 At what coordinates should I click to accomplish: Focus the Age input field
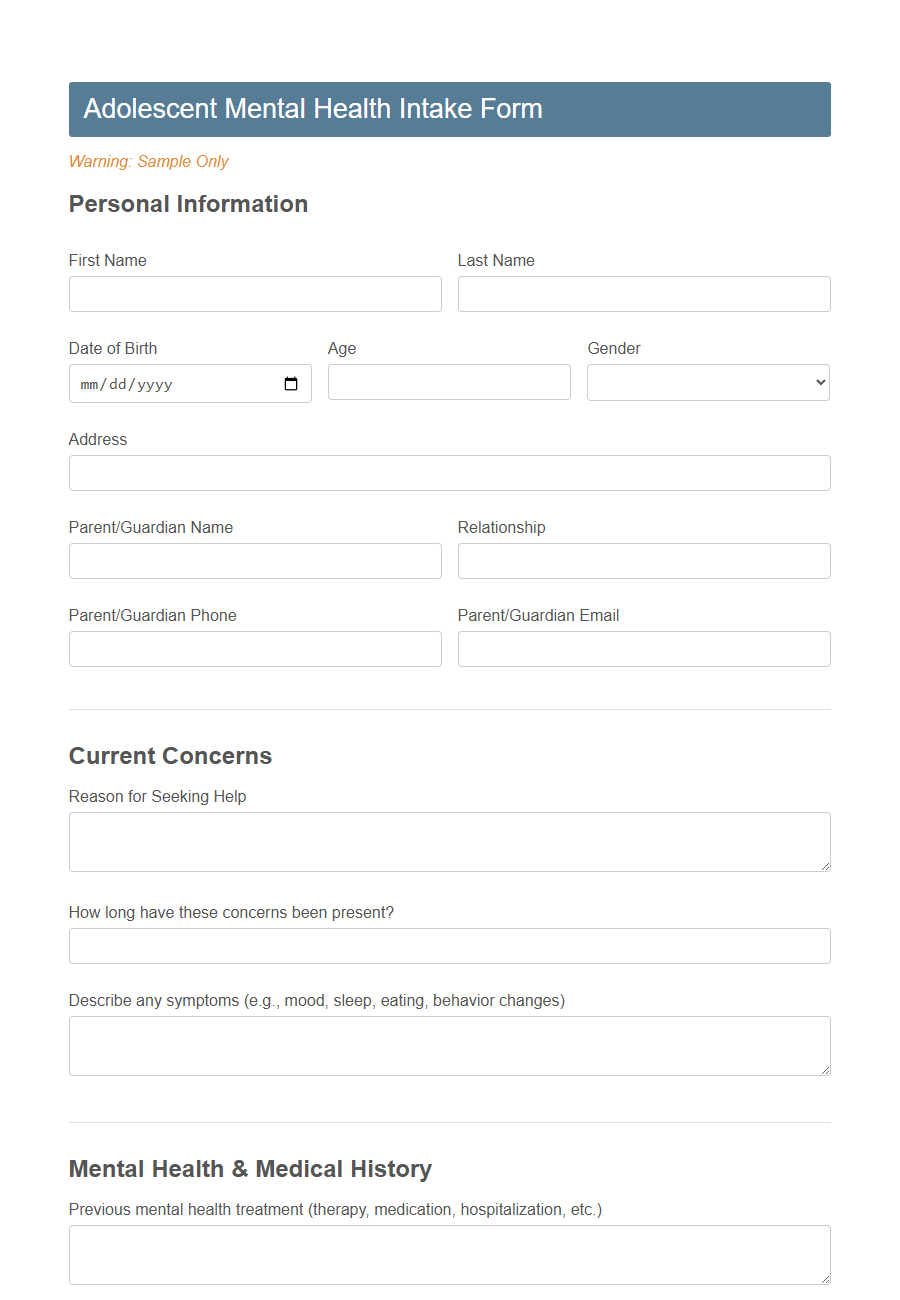(x=448, y=382)
